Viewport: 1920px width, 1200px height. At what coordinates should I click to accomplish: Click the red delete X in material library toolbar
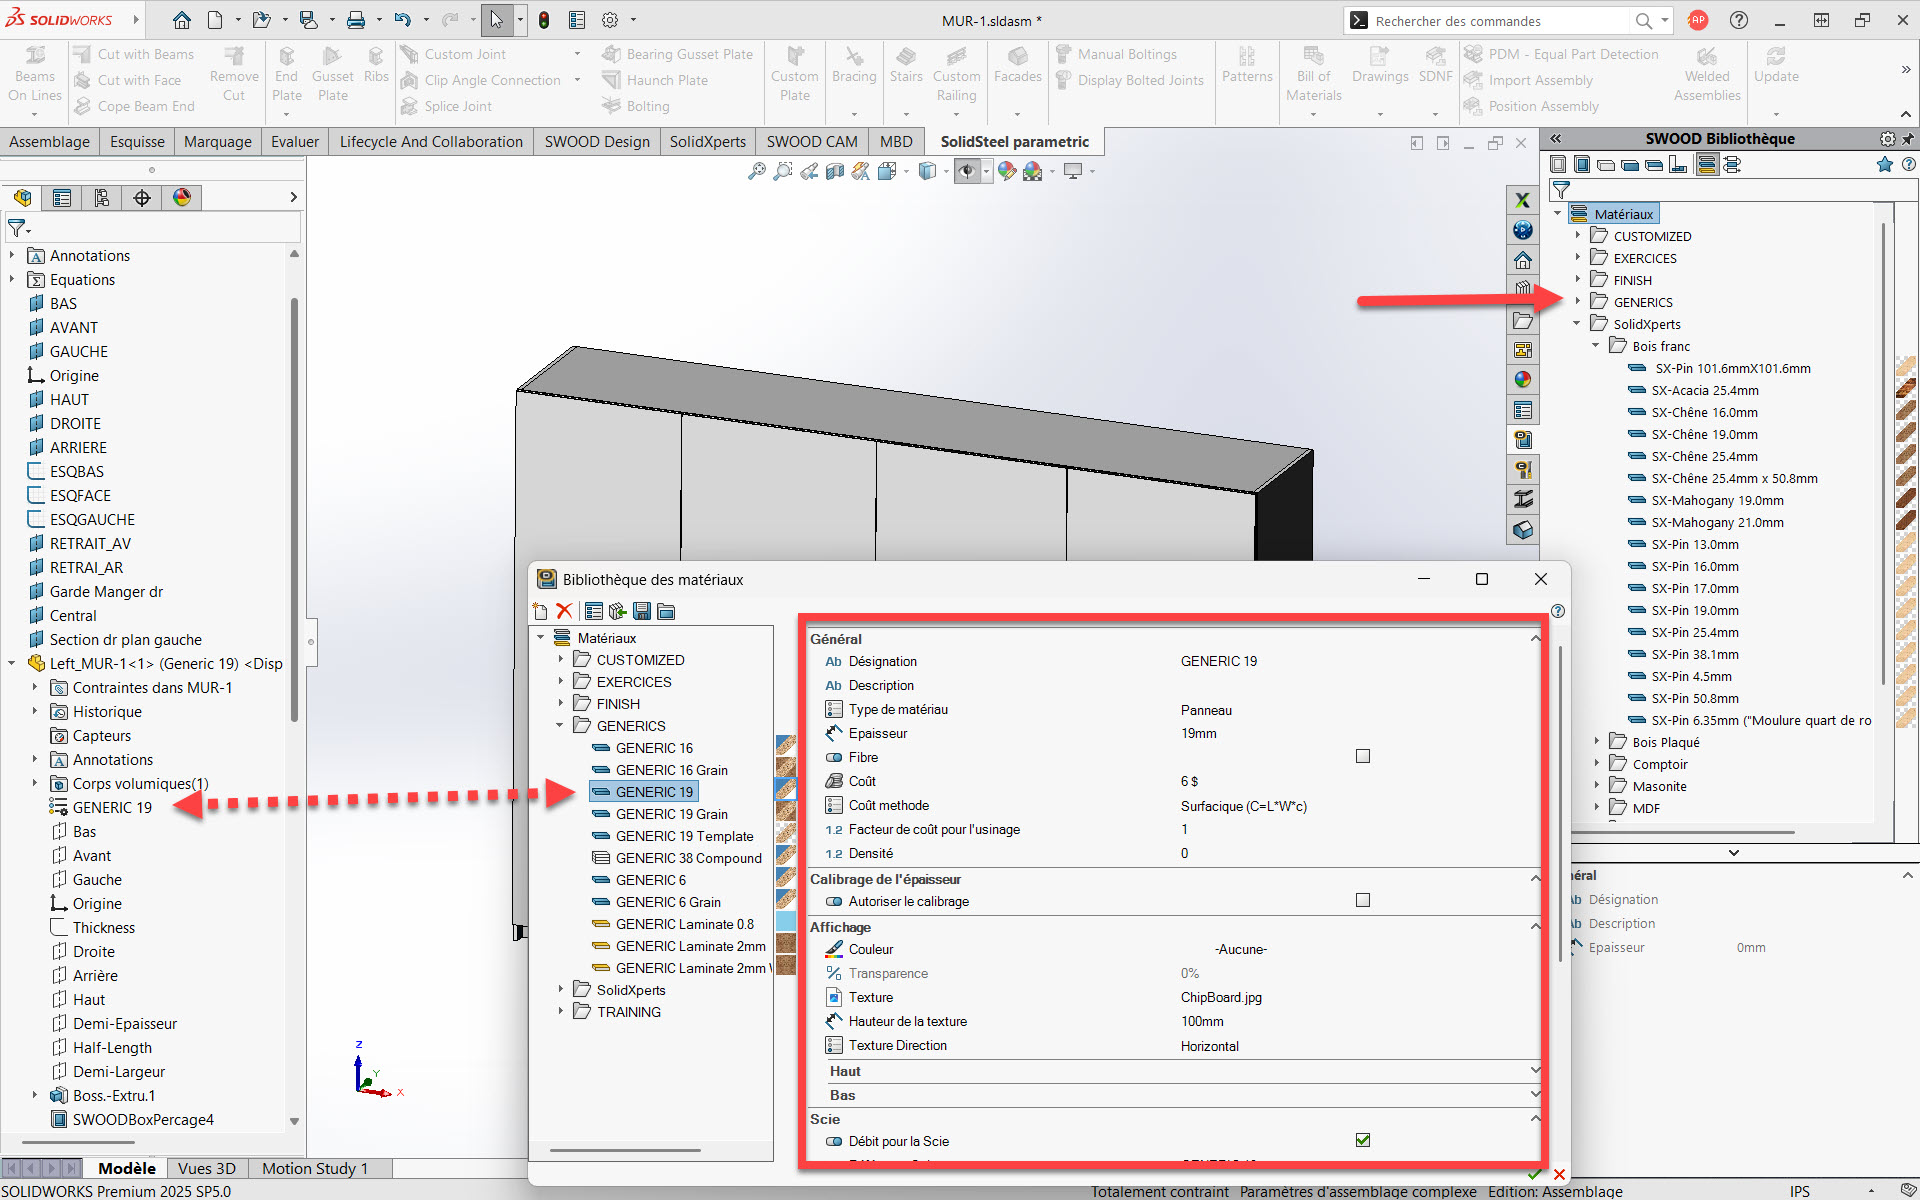(564, 611)
